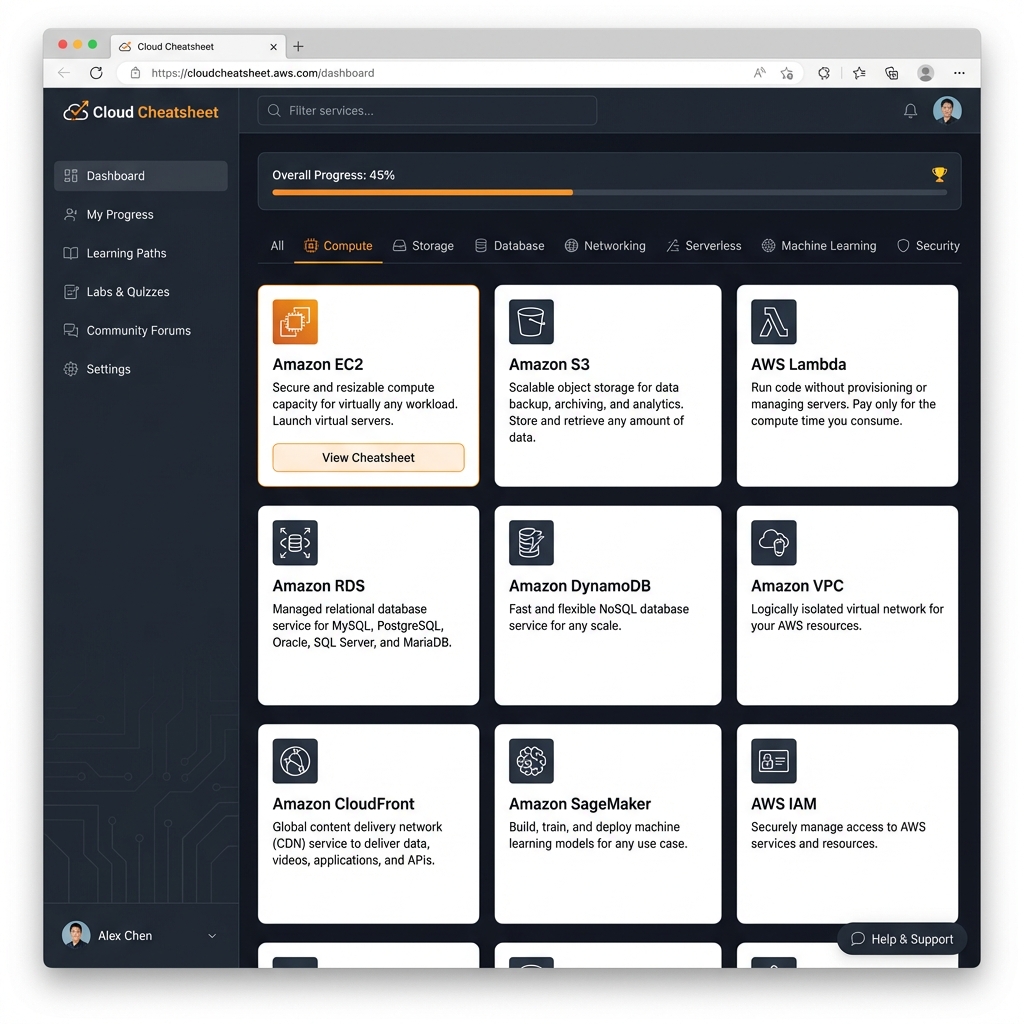Screen dimensions: 1024x1024
Task: Open the browser more options menu
Action: pos(958,72)
